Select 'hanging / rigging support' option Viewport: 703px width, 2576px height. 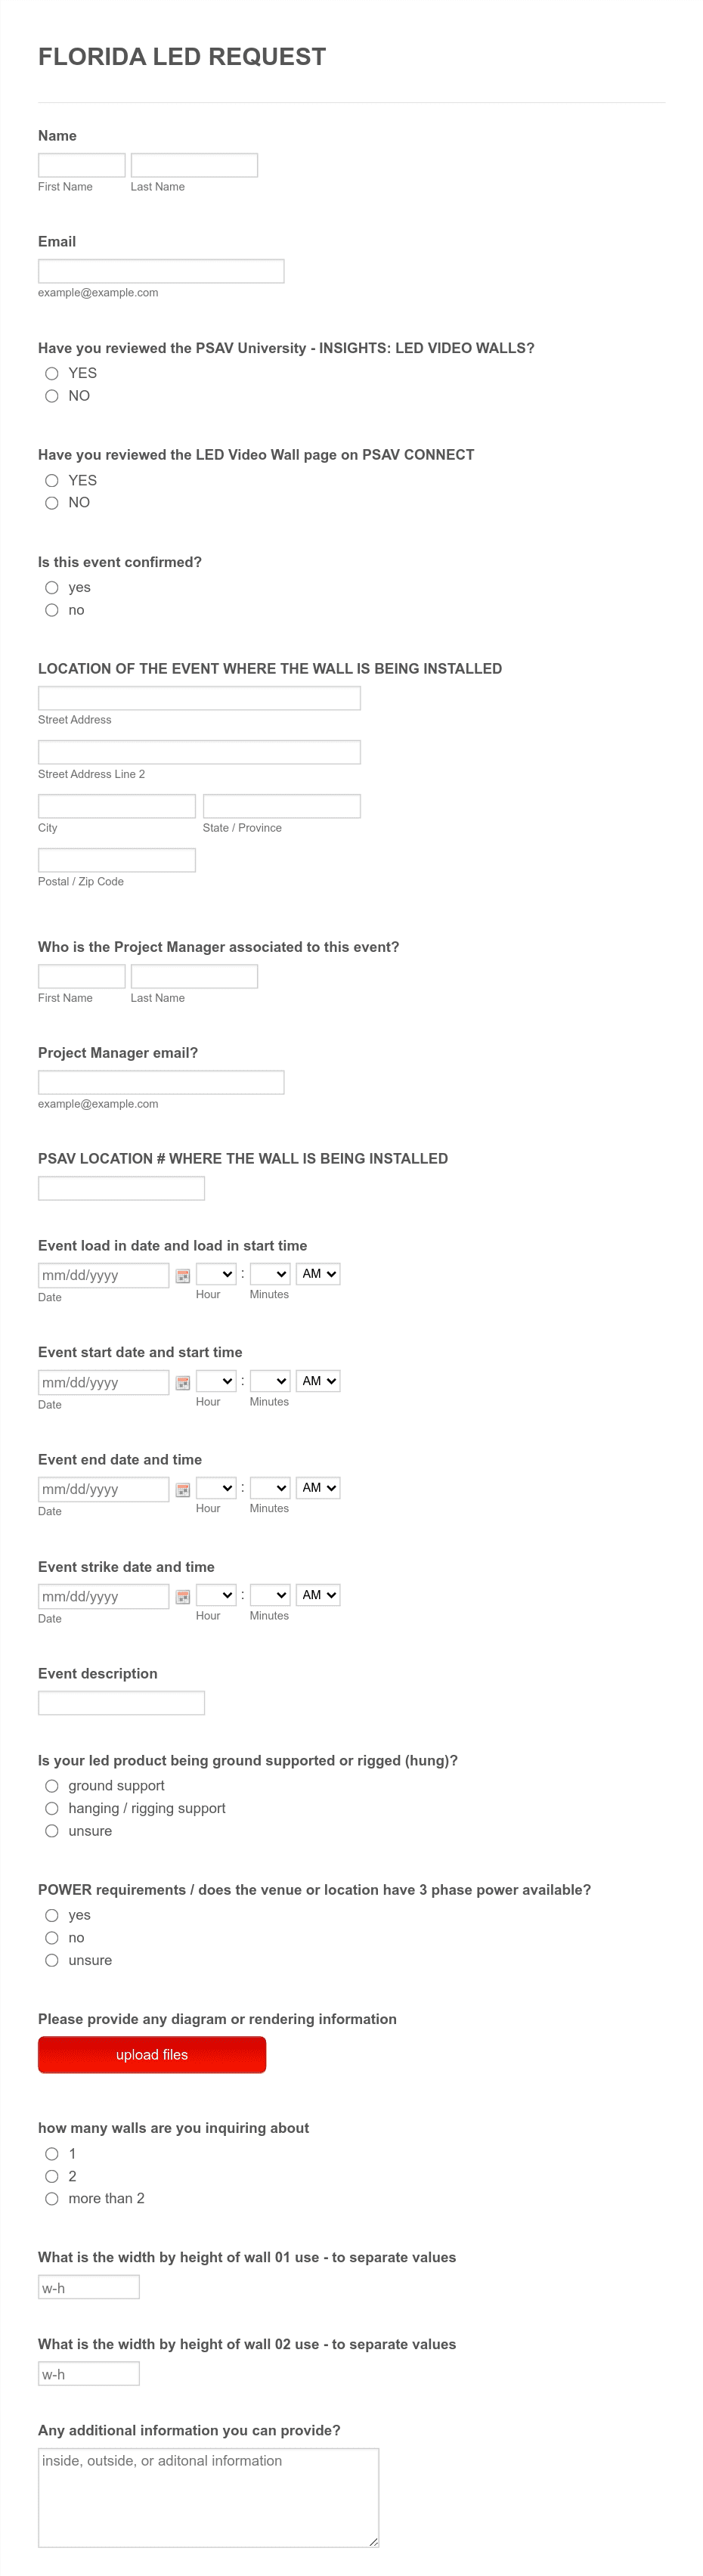click(x=52, y=1808)
